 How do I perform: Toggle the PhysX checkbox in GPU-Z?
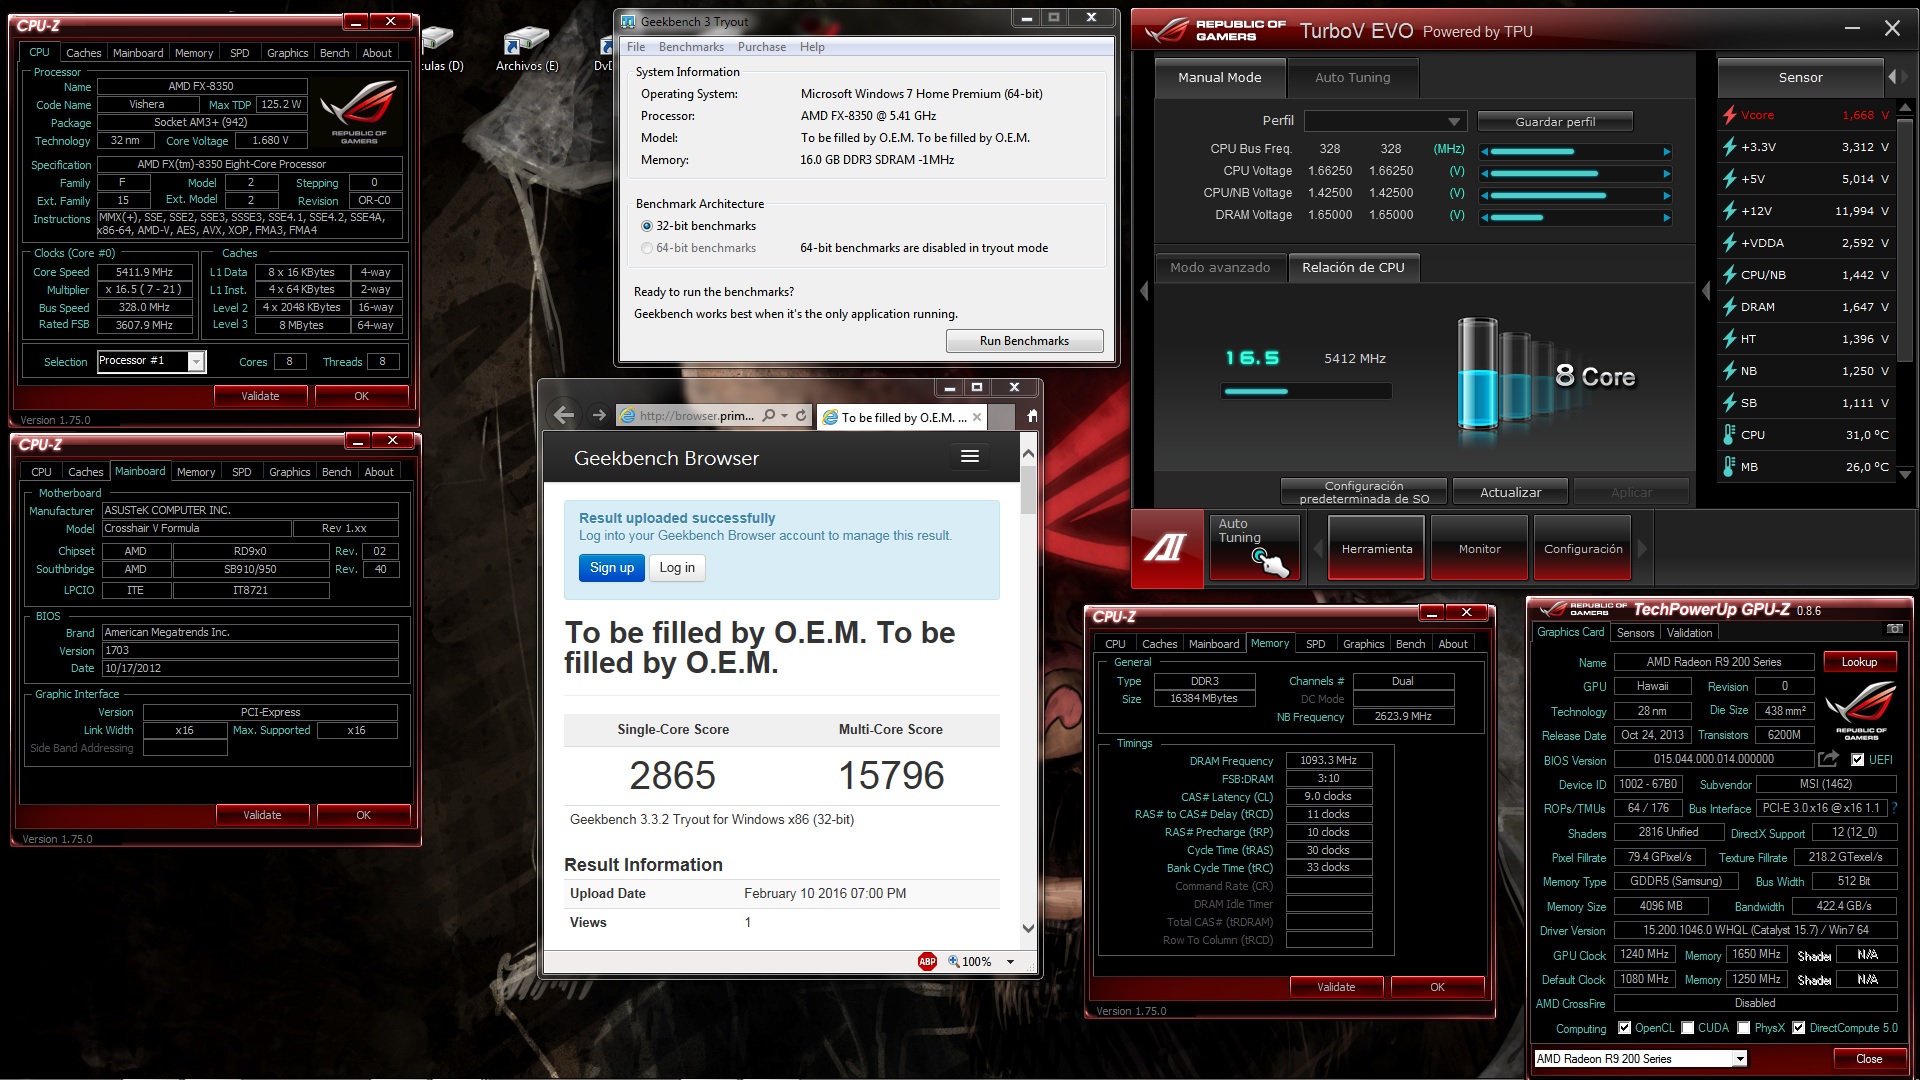point(1744,1028)
